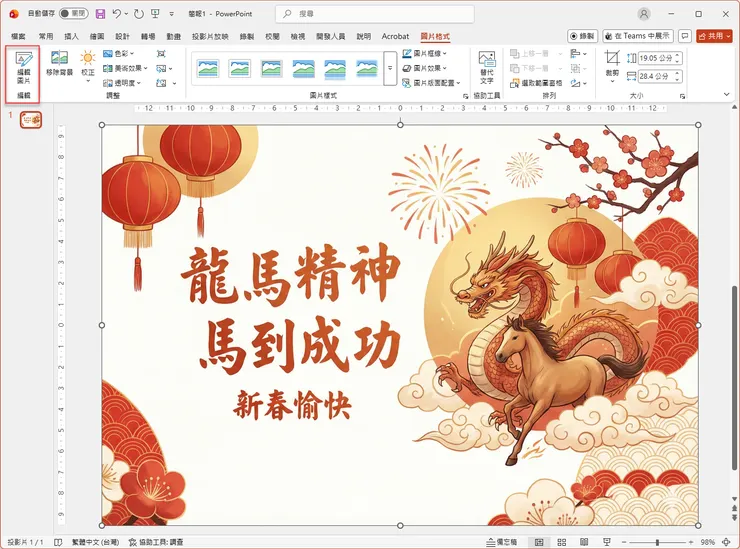Click the 編輯圖片 (Edit Picture) icon
The width and height of the screenshot is (740, 549).
coord(23,68)
